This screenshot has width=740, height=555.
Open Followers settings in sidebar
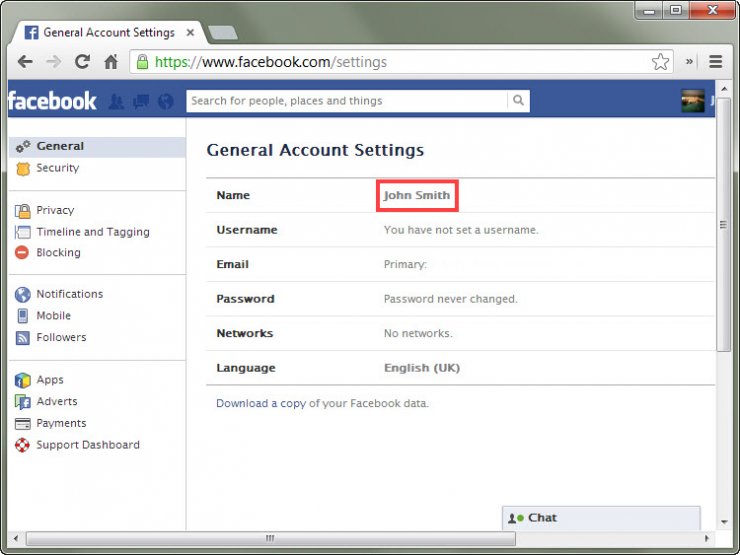(x=61, y=337)
